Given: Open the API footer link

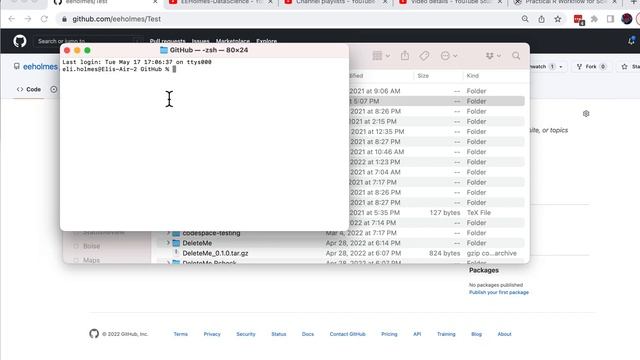Looking at the screenshot, I should click(417, 334).
